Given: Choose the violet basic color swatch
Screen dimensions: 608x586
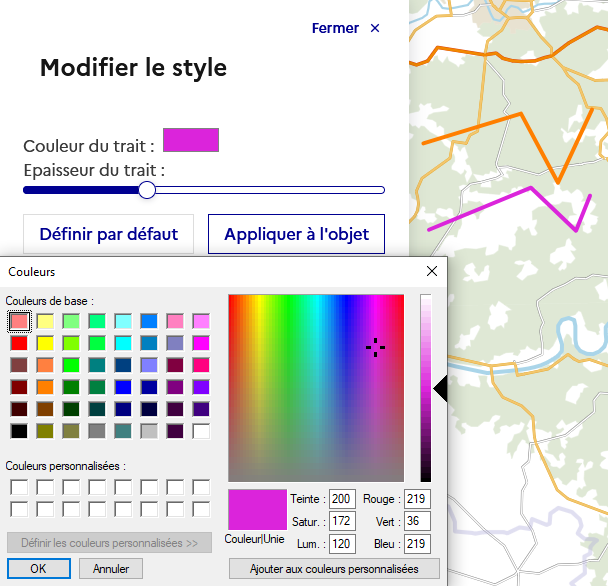Looking at the screenshot, I should point(201,387).
